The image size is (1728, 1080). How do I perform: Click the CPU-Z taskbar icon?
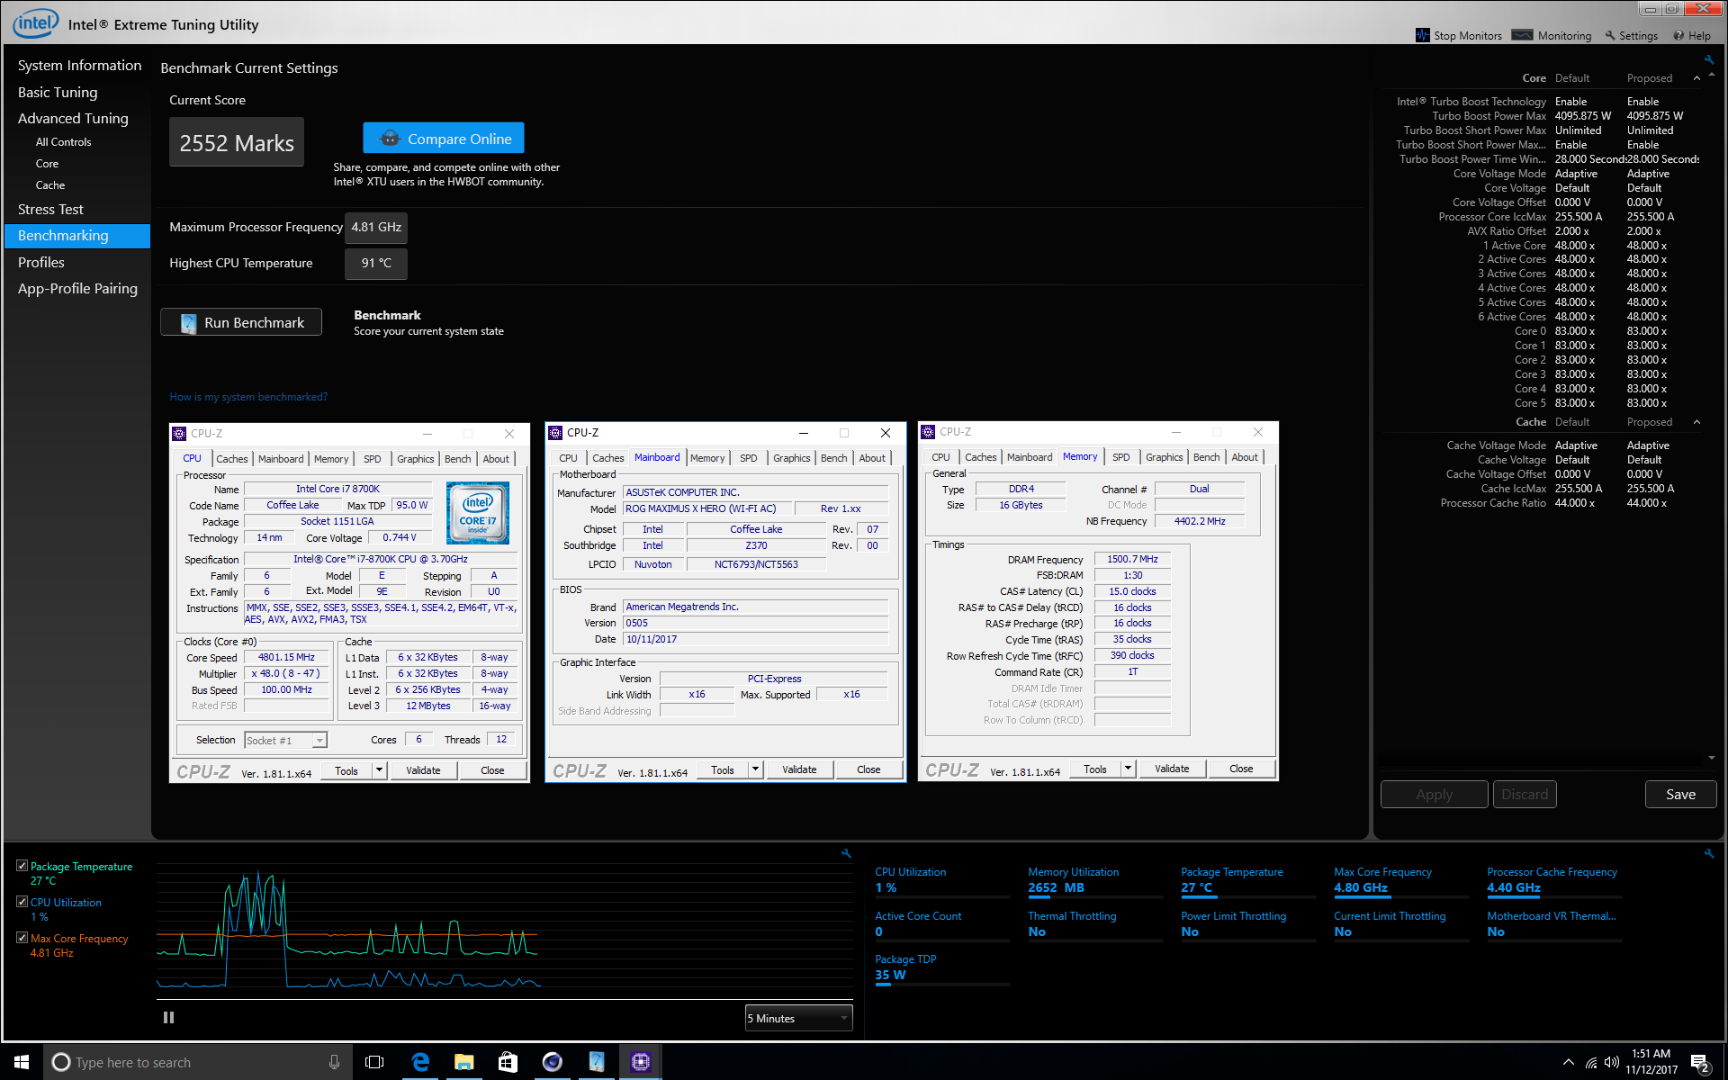(640, 1062)
